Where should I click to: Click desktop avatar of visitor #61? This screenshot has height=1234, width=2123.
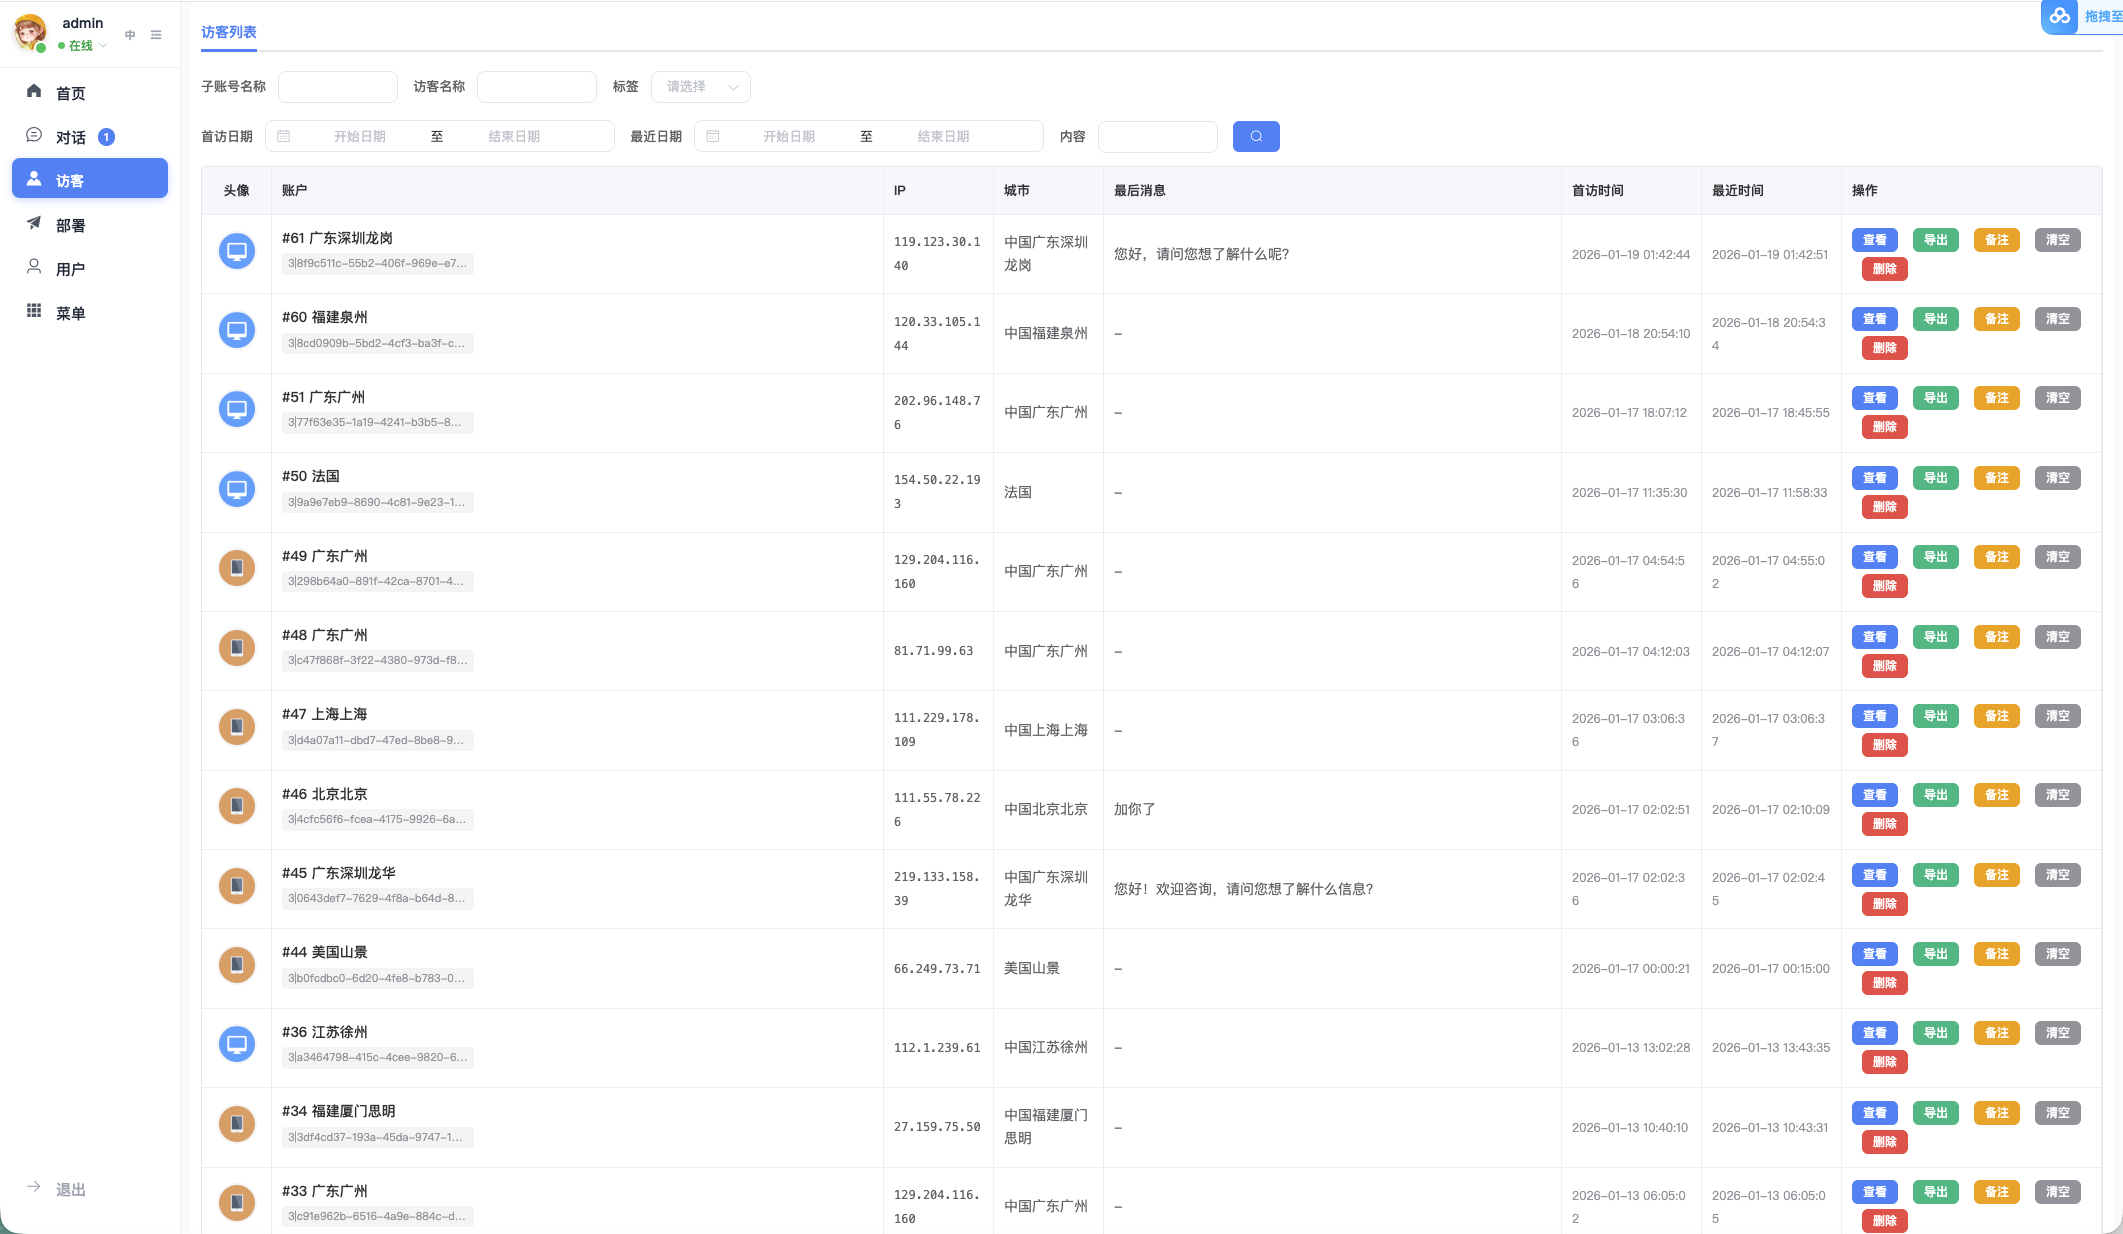(237, 251)
